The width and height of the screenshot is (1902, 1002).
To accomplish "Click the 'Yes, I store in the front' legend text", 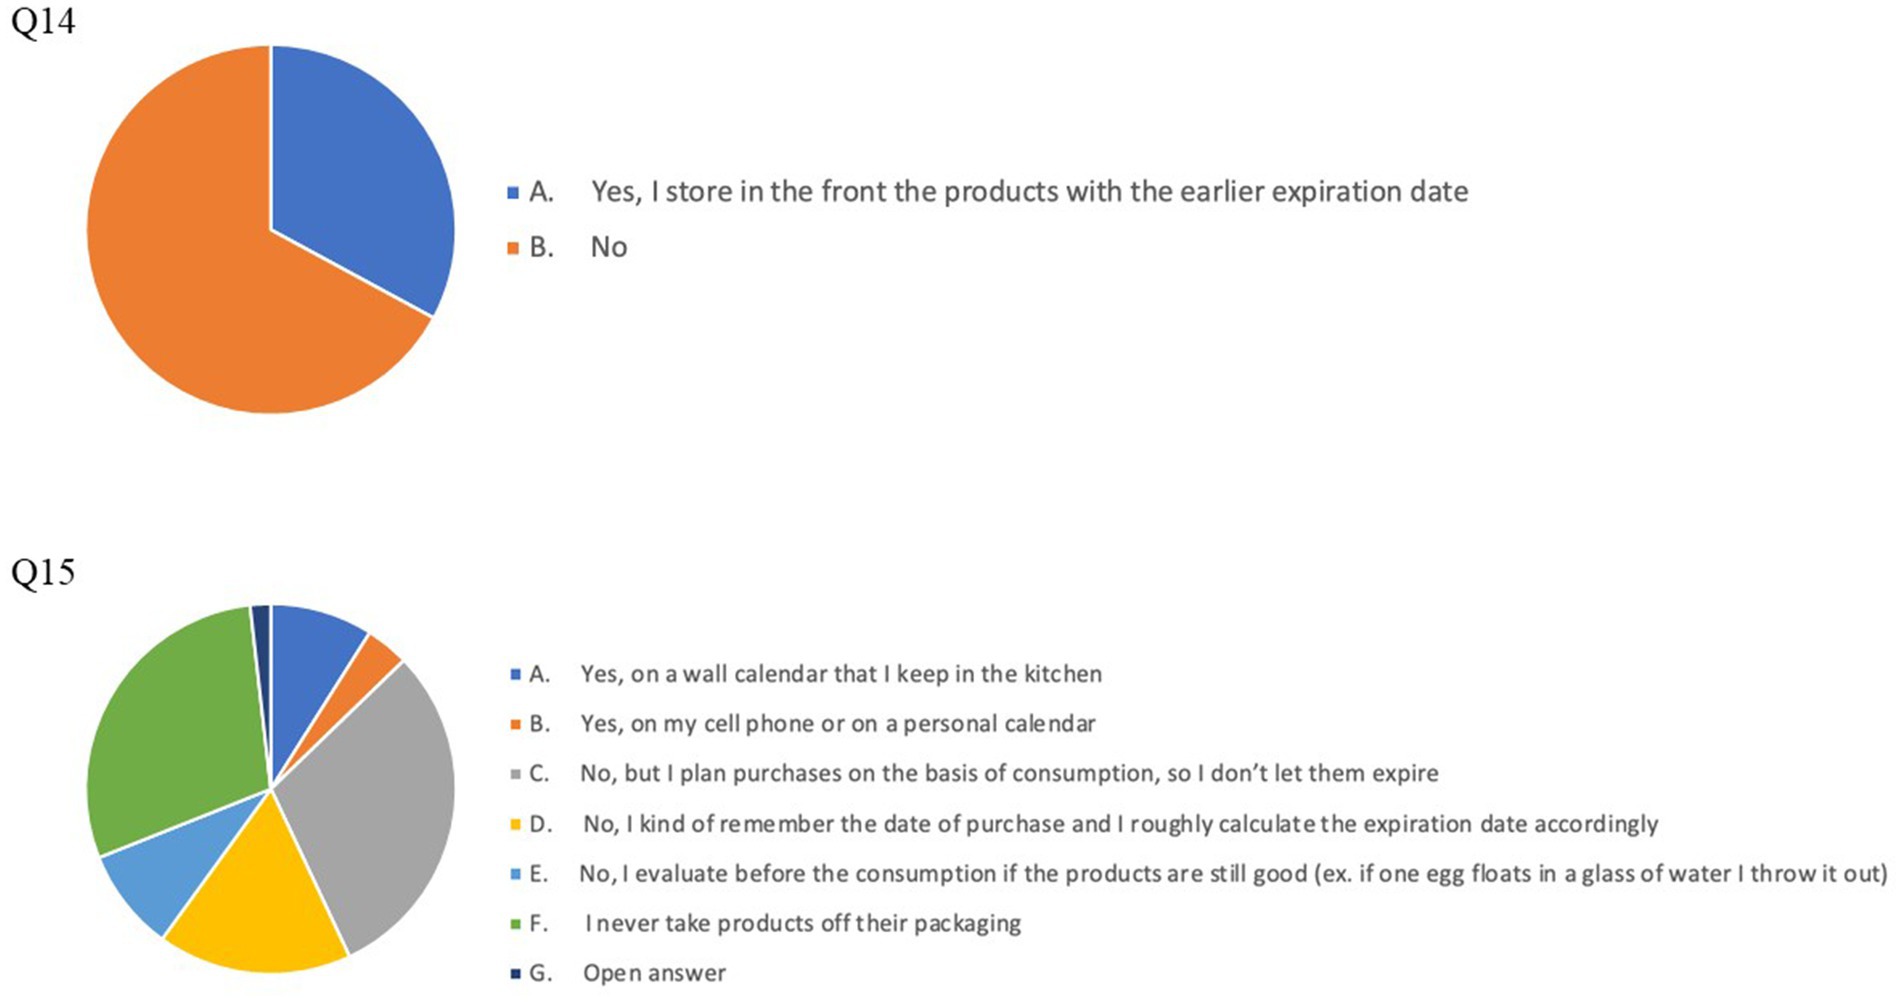I will click(x=1029, y=192).
